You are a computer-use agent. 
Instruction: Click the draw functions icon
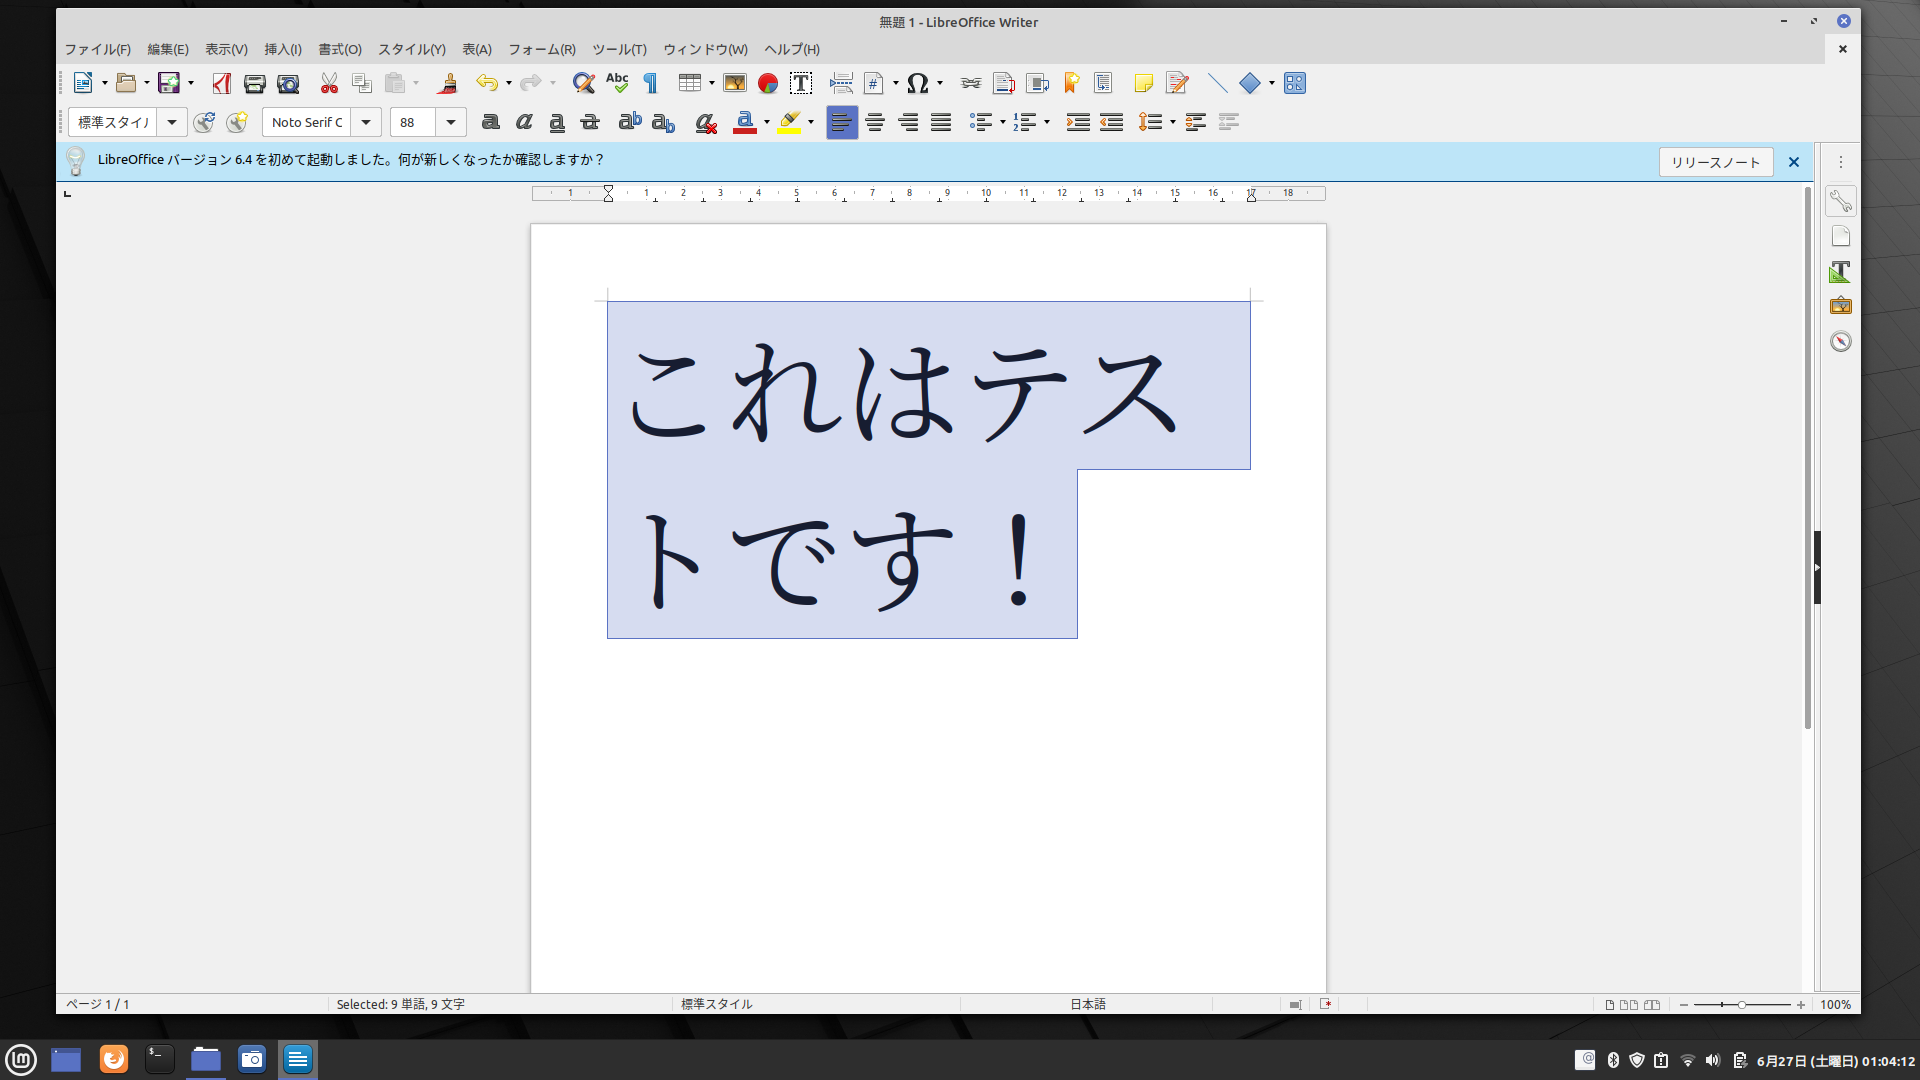coord(1295,83)
